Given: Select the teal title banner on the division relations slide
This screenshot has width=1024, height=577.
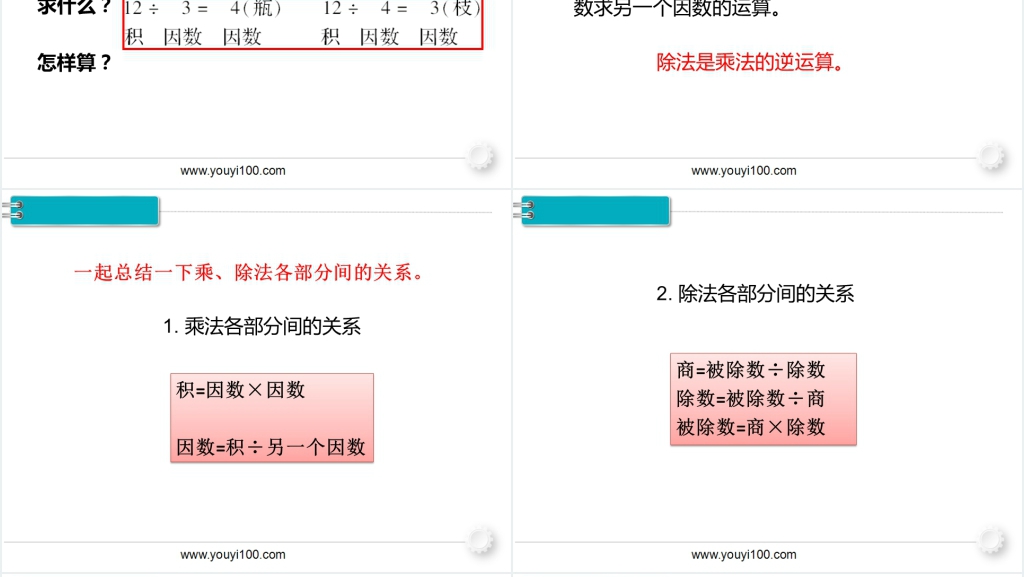Looking at the screenshot, I should pos(597,211).
